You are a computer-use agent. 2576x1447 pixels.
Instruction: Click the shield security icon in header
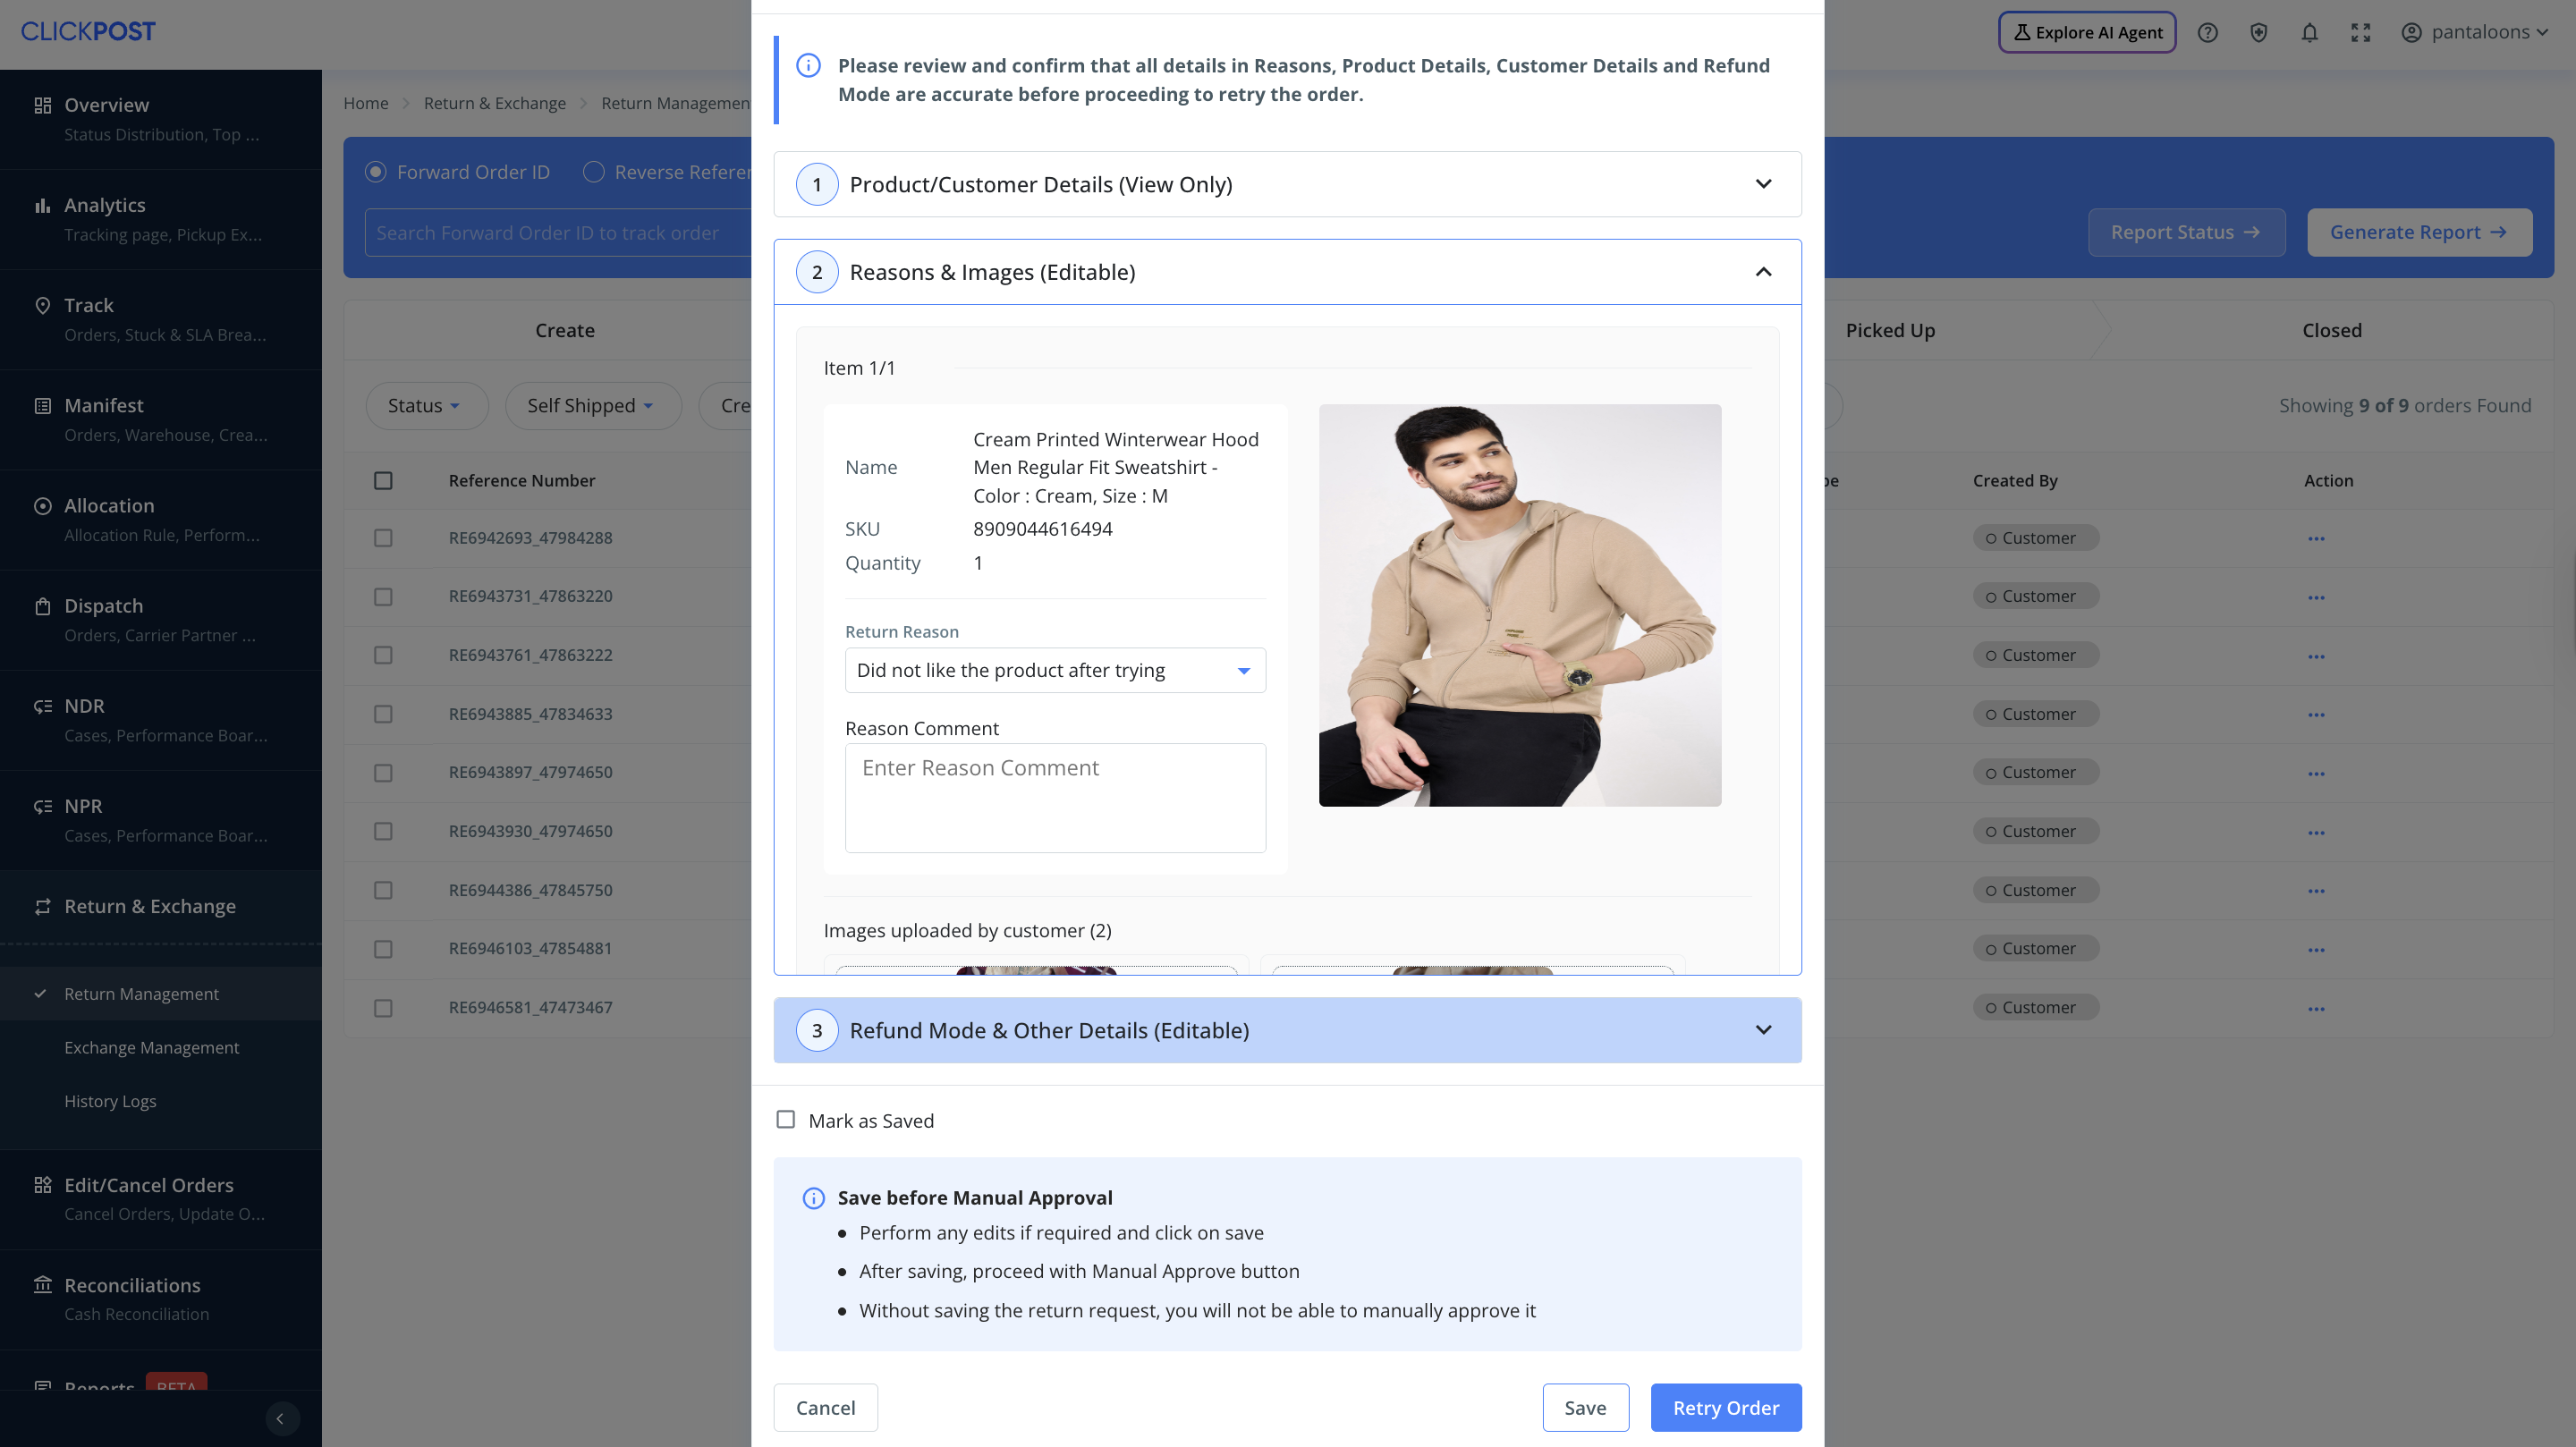(2258, 32)
